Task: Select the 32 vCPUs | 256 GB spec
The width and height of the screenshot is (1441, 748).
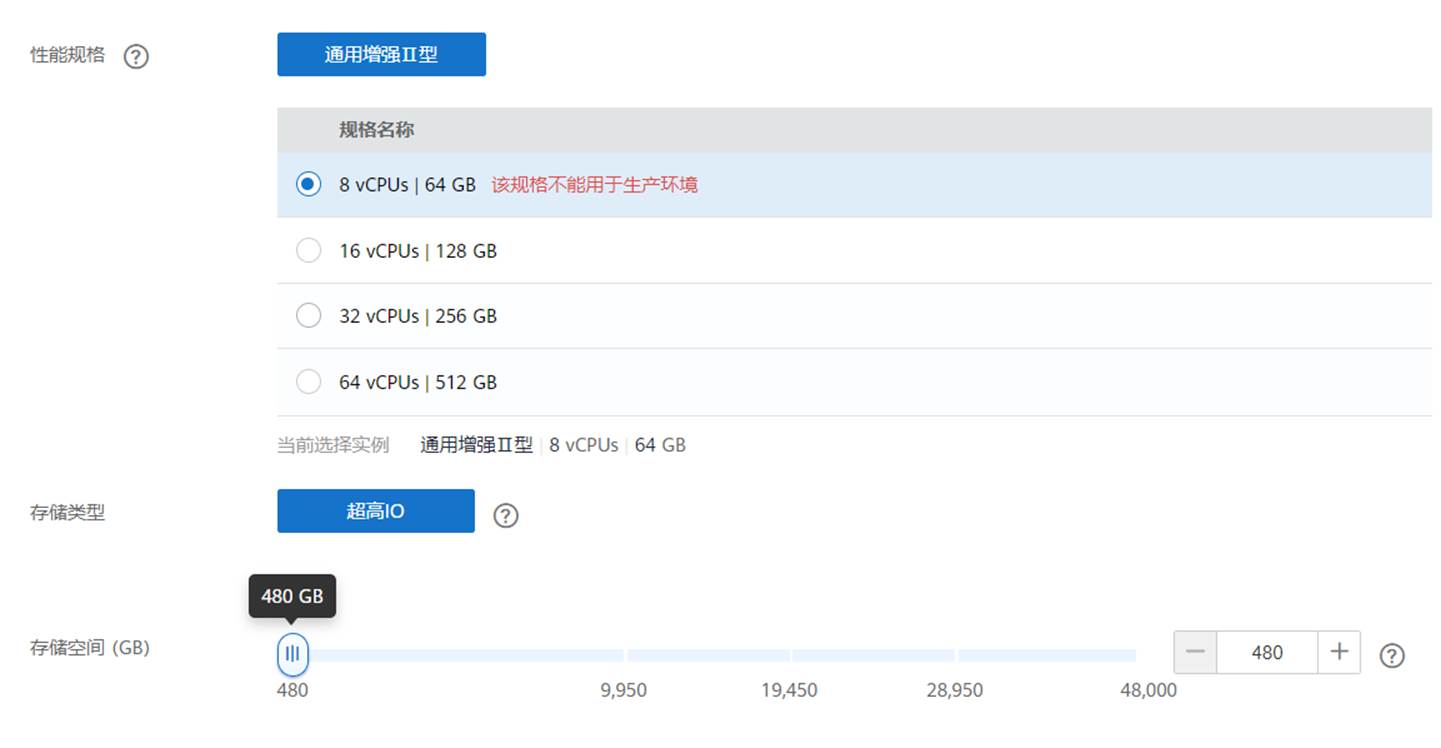Action: click(x=309, y=316)
